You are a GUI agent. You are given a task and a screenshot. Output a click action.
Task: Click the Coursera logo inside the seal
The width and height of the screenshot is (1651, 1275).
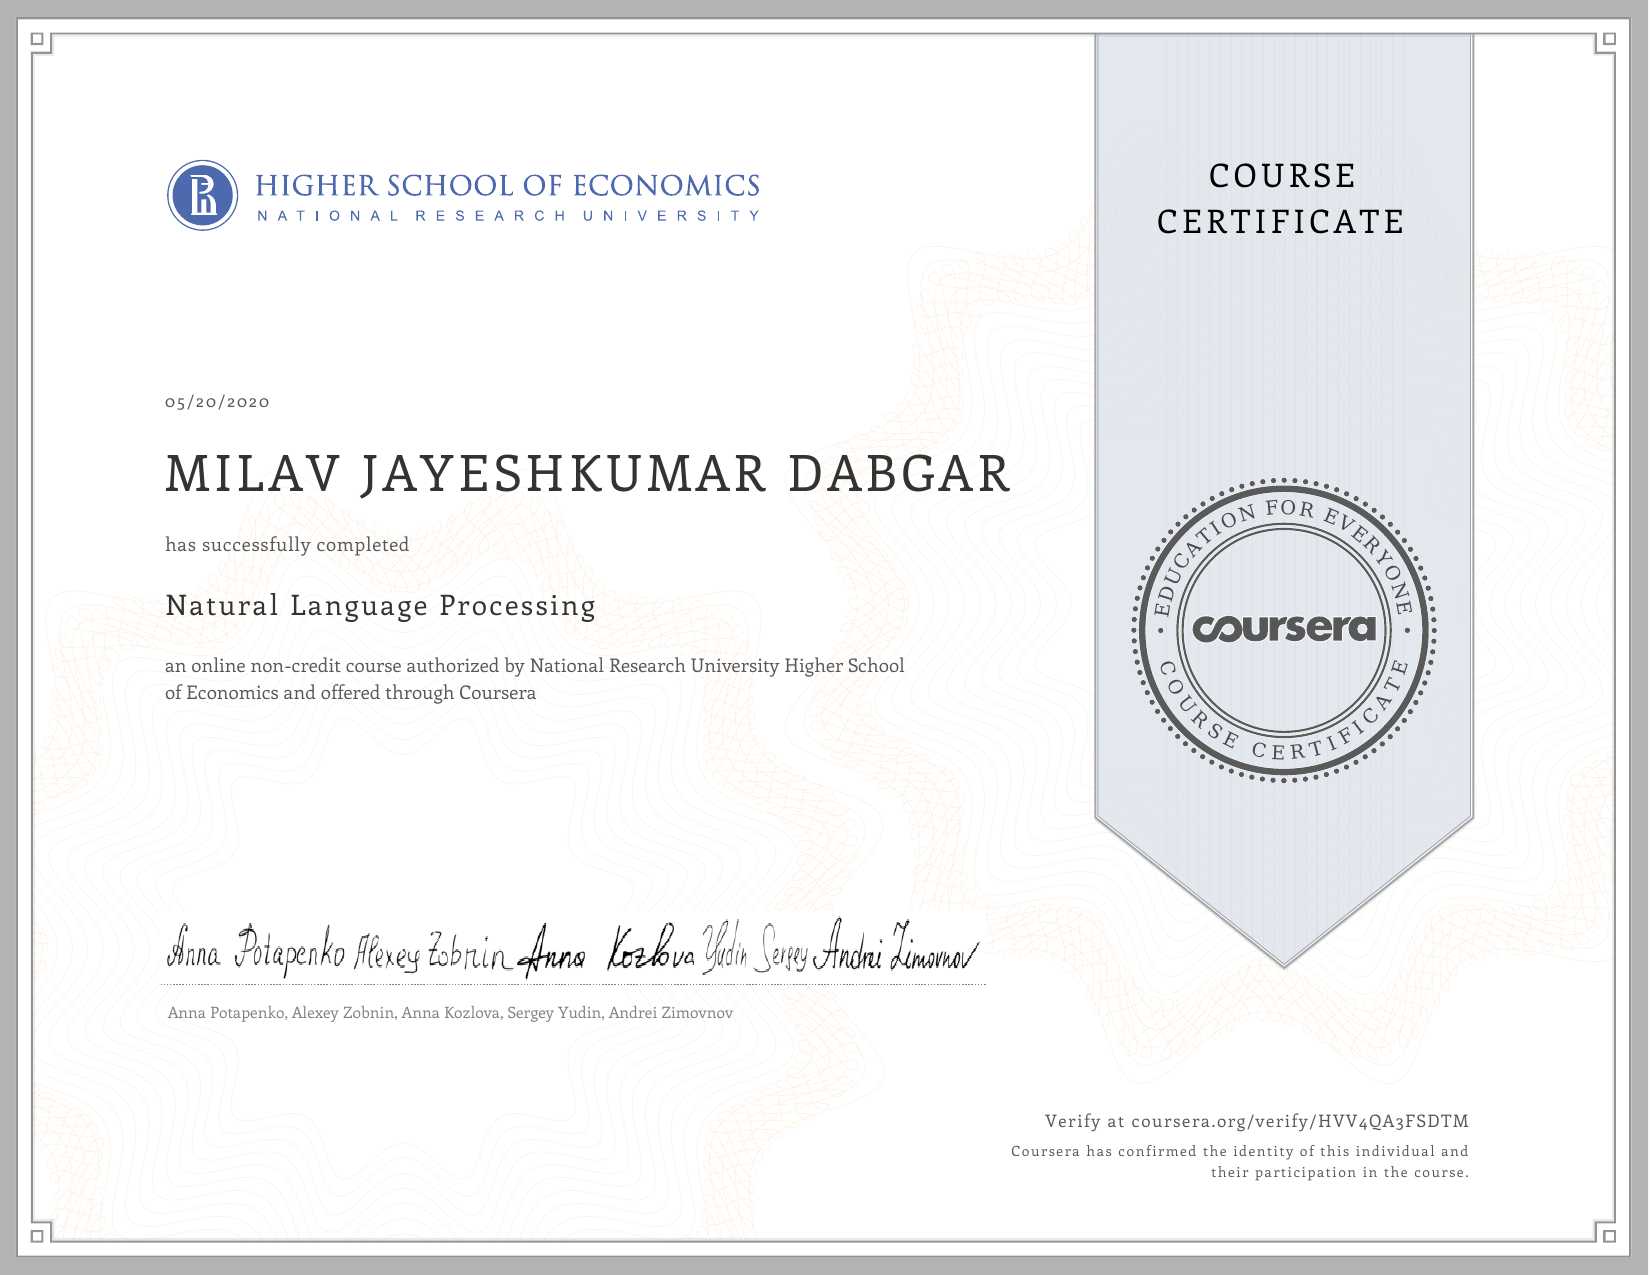click(x=1284, y=628)
